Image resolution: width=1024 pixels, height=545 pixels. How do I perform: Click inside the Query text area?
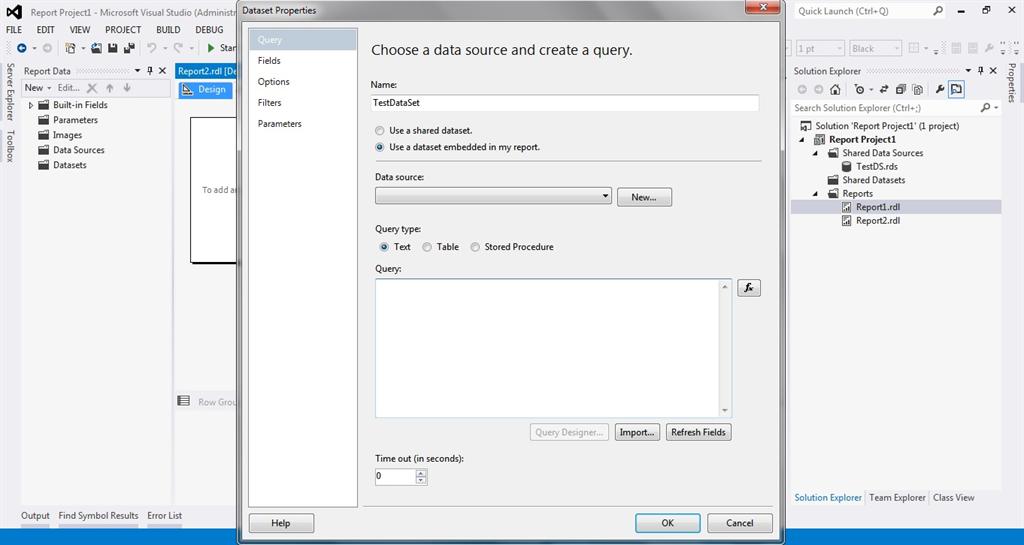coord(547,348)
